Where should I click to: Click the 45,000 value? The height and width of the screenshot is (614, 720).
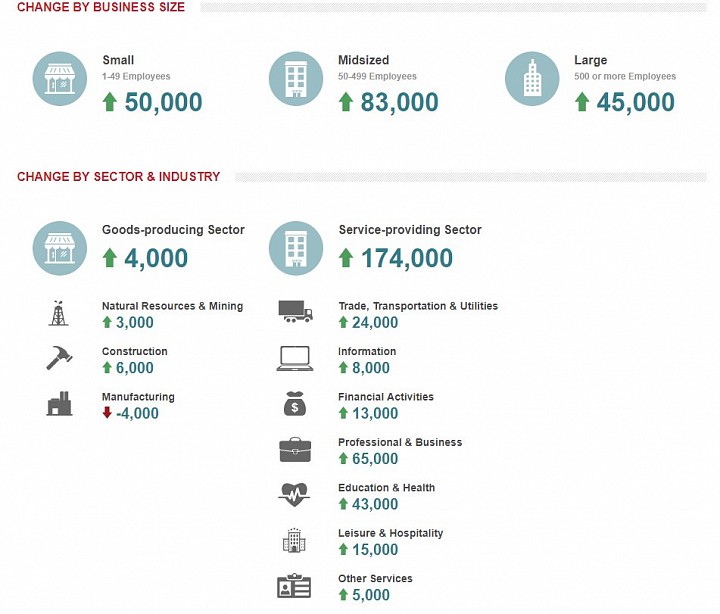636,102
